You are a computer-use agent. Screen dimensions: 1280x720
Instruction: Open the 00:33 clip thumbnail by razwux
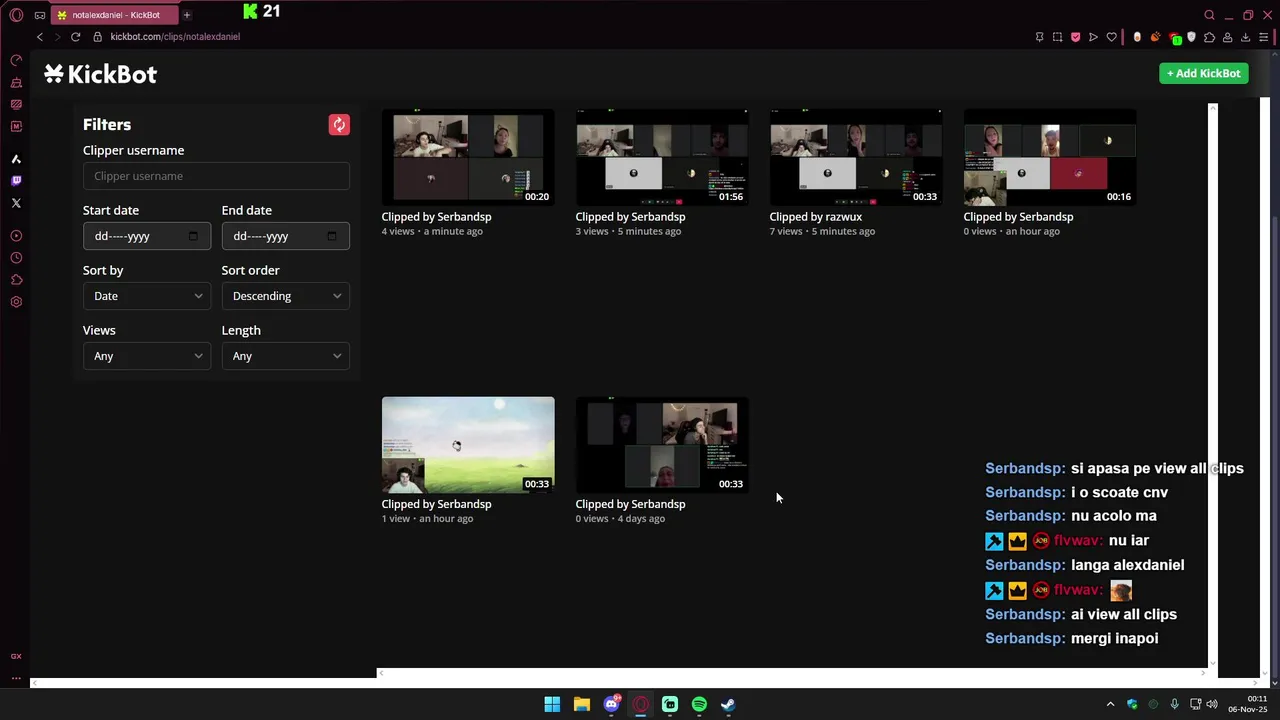(x=856, y=157)
